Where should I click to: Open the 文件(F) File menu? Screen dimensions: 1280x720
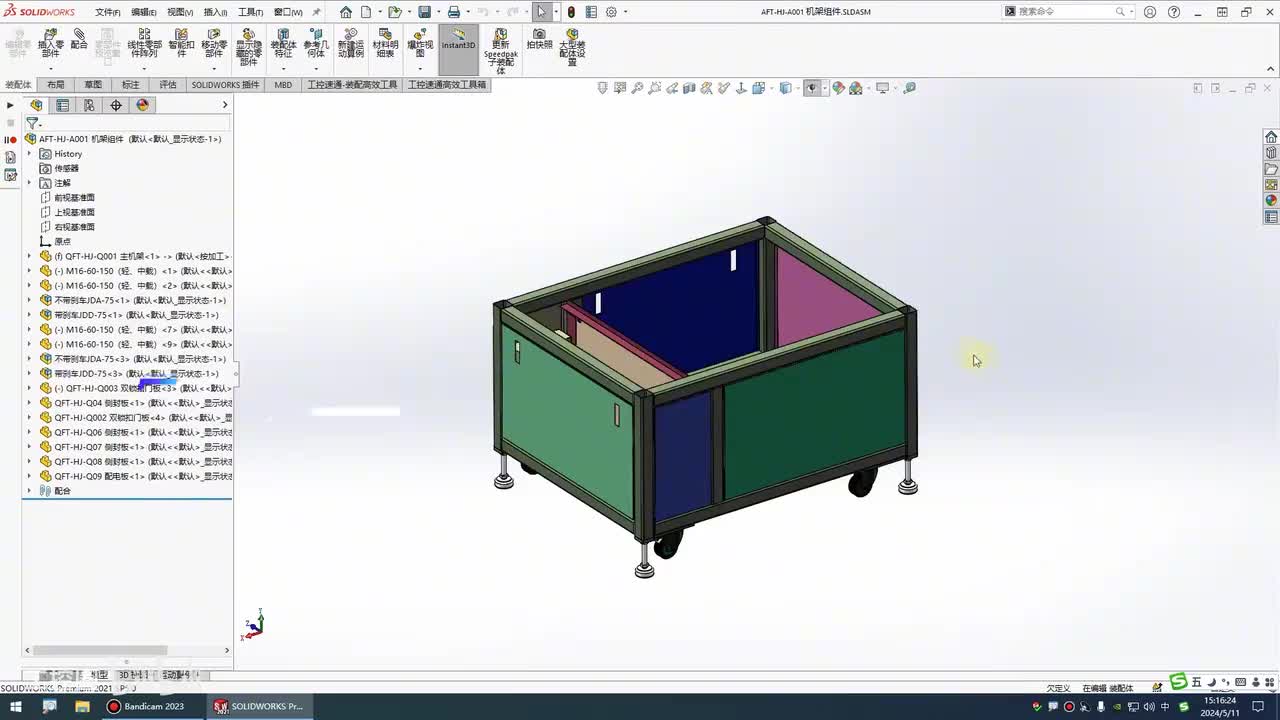(108, 12)
